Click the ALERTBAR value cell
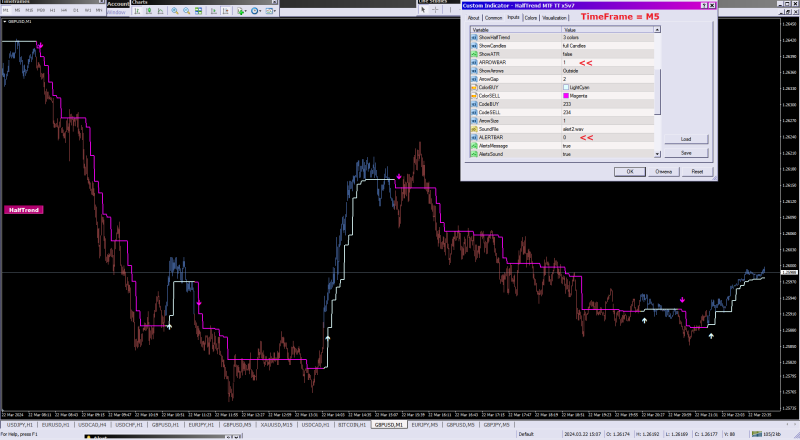Image resolution: width=800 pixels, height=440 pixels. [x=607, y=137]
